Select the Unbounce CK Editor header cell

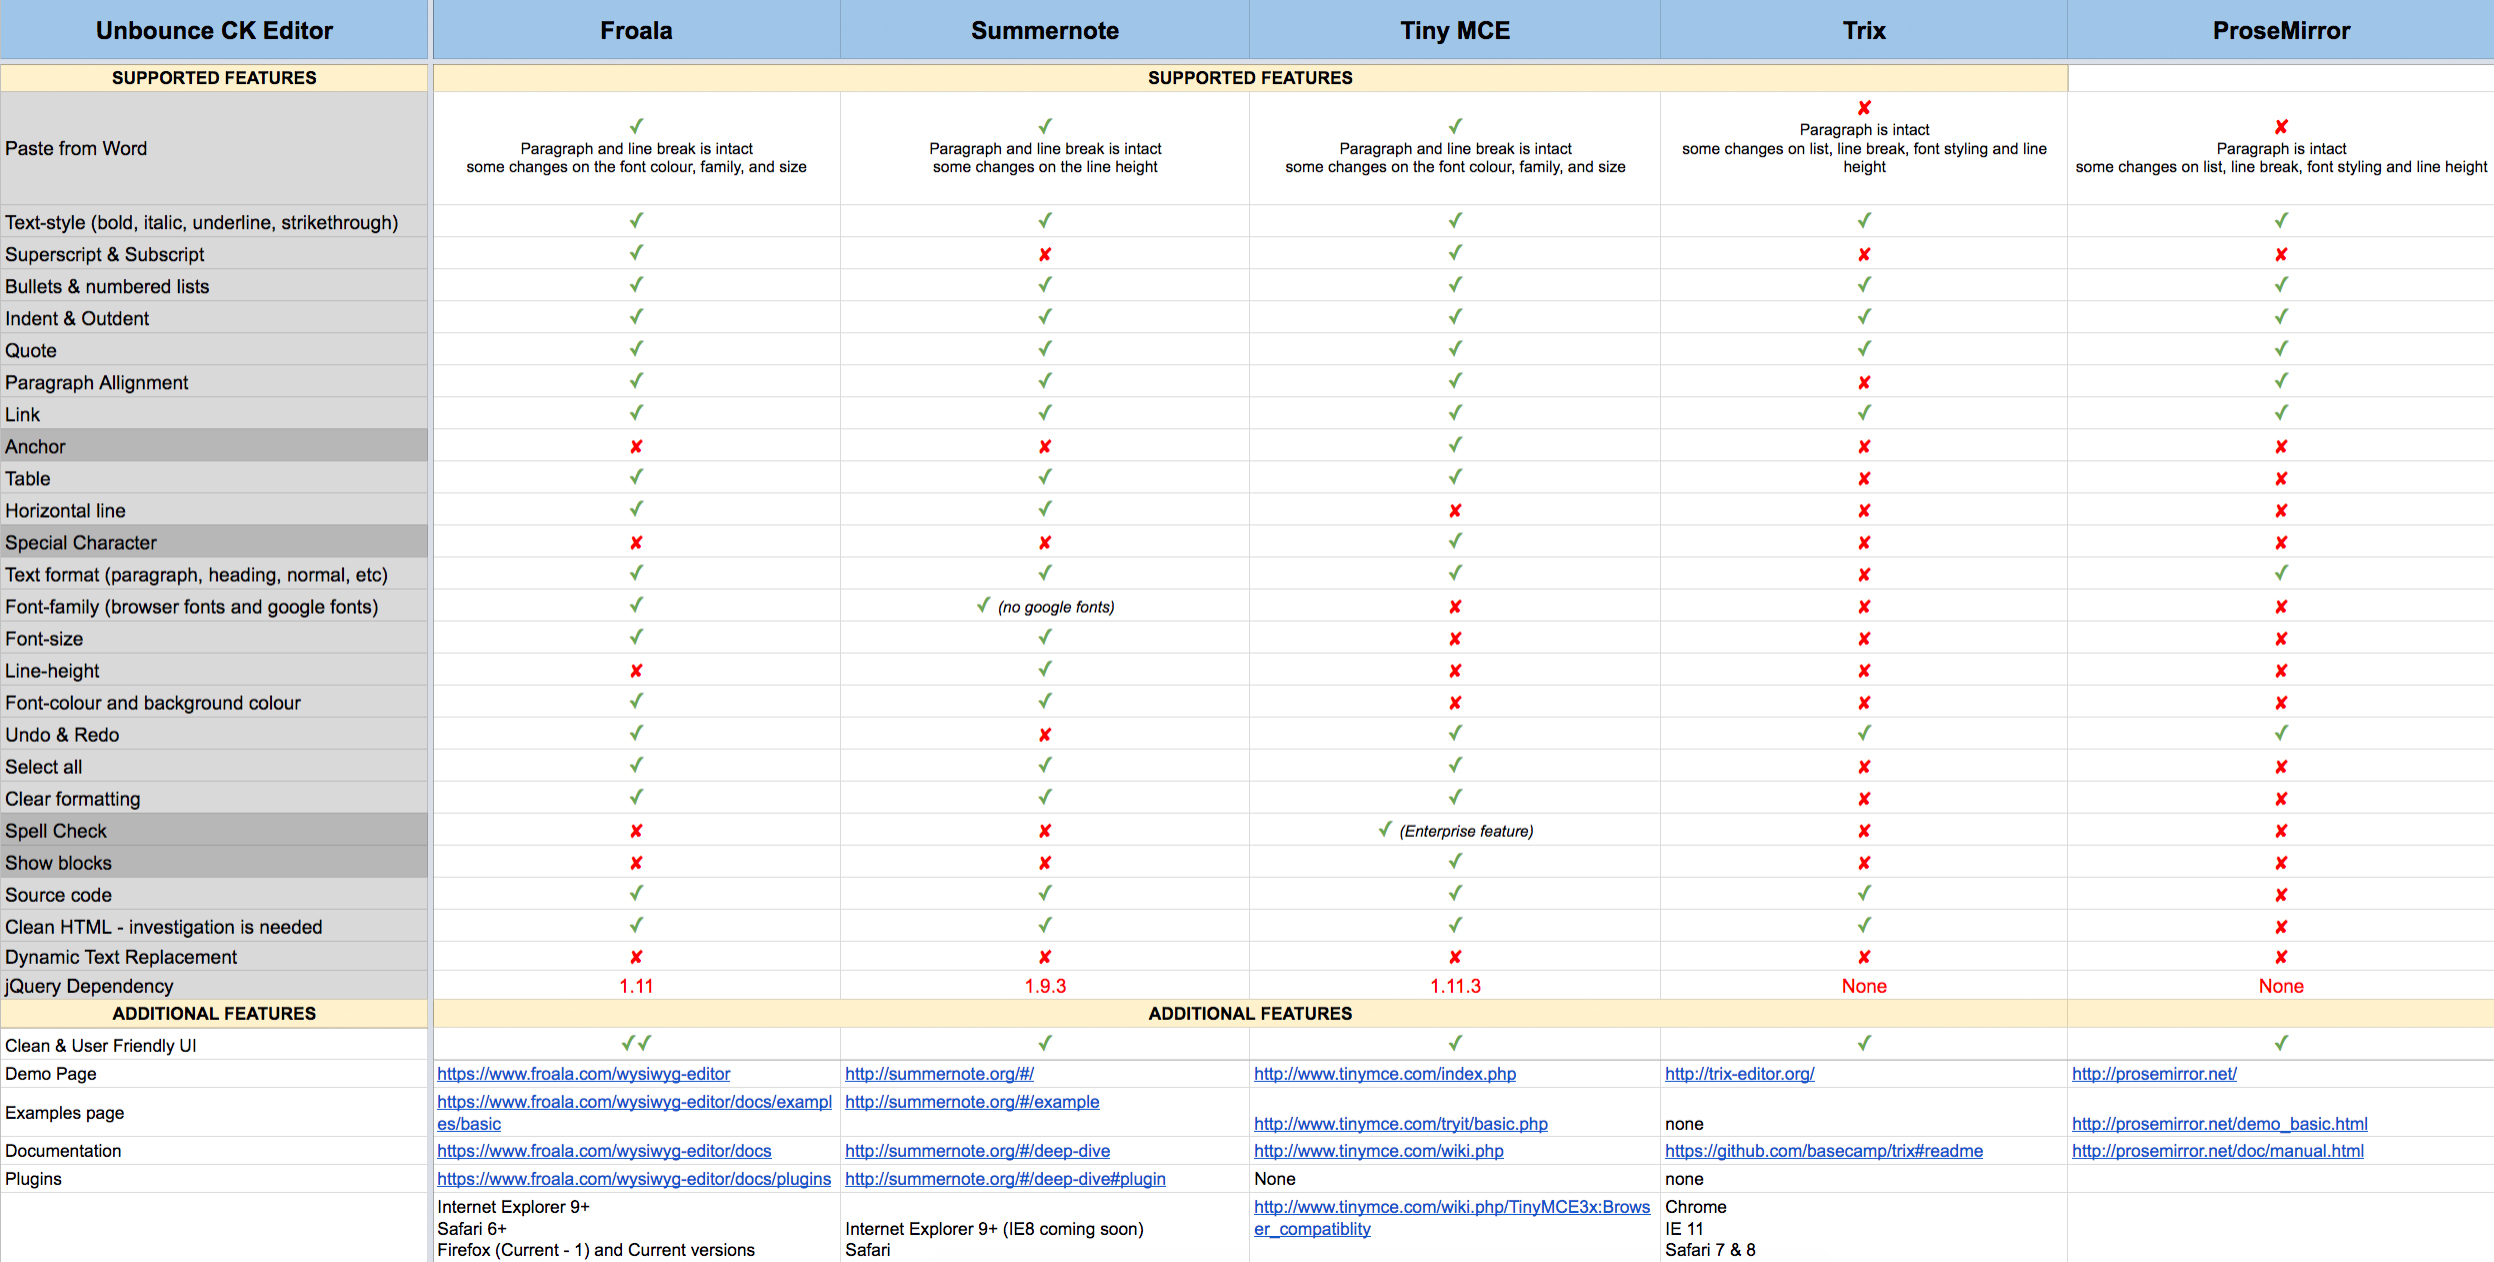tap(214, 31)
